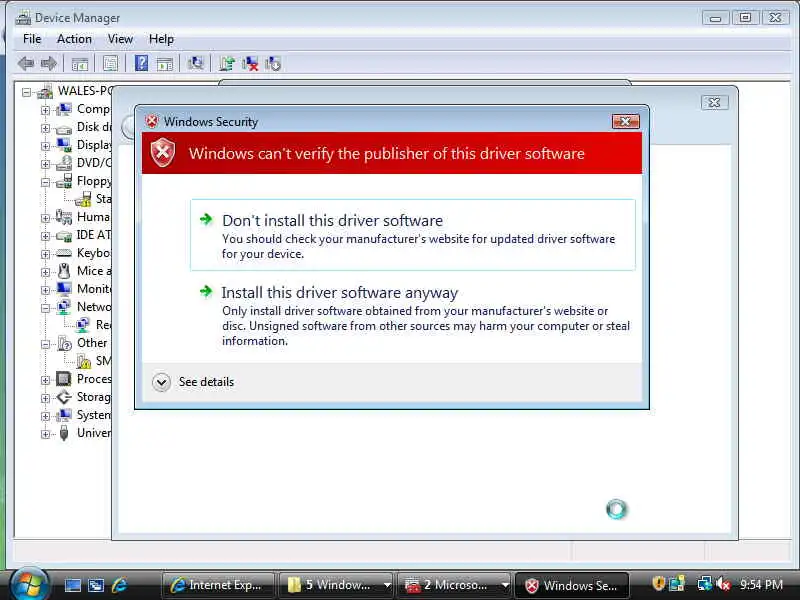Viewport: 800px width, 600px height.
Task: Expand the Universal Serial Bus node
Action: 45,434
